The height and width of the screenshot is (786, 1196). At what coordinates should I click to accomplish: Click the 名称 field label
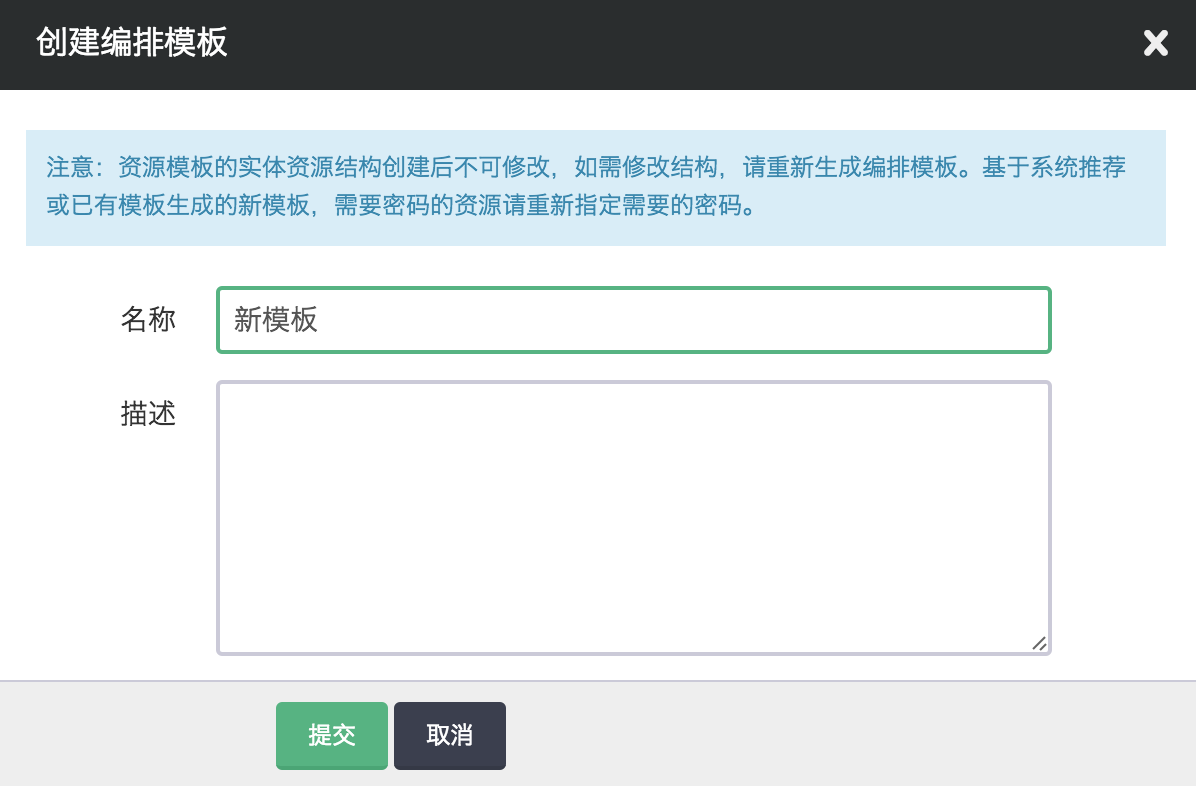[x=148, y=320]
